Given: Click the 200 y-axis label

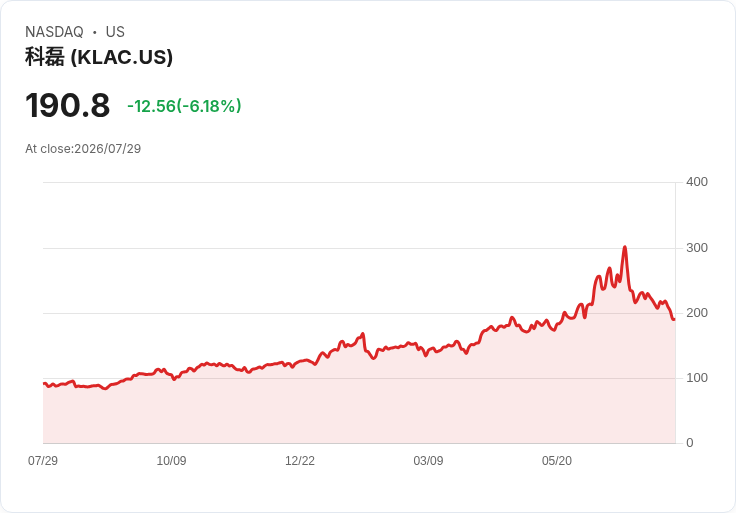Looking at the screenshot, I should pos(697,313).
